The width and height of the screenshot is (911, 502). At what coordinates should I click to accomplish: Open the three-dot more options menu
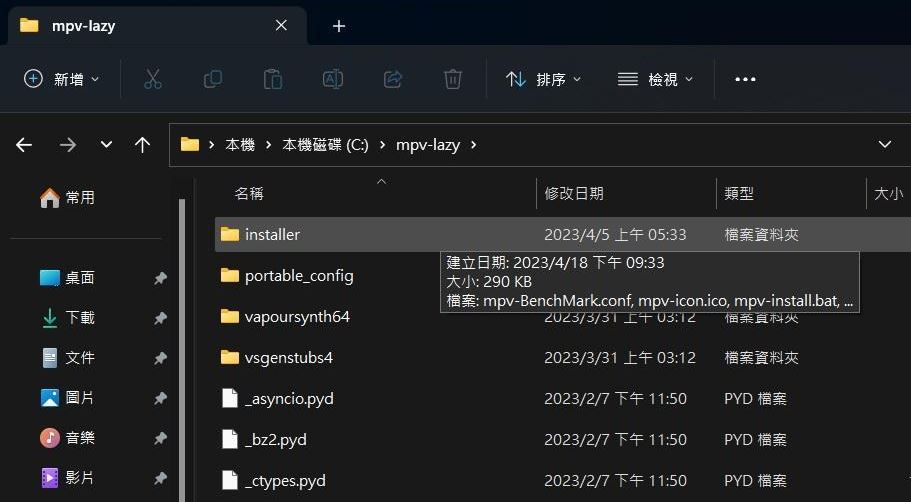click(x=745, y=80)
